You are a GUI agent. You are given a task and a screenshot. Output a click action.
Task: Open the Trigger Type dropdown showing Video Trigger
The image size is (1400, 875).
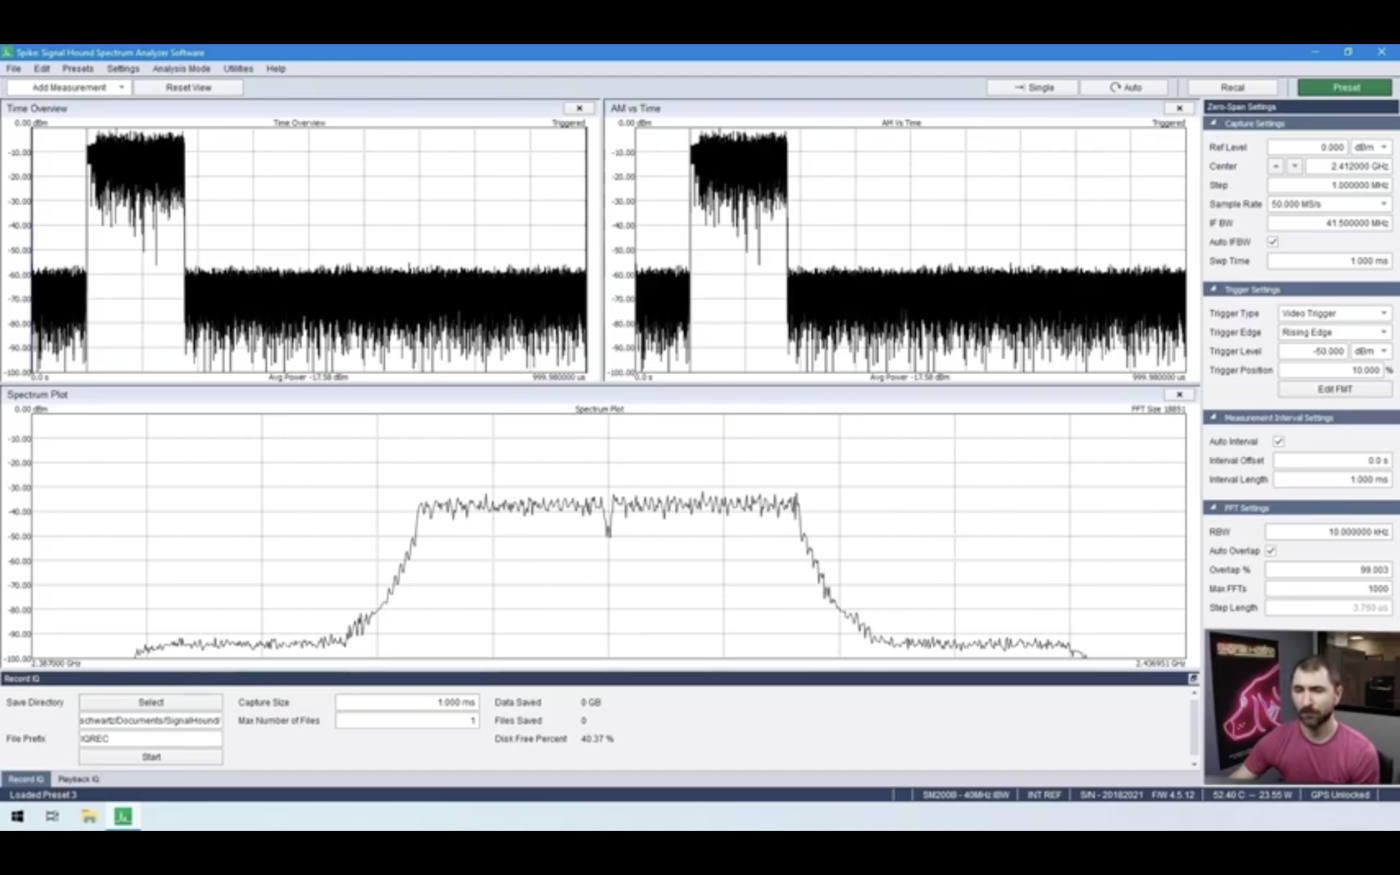[1333, 312]
